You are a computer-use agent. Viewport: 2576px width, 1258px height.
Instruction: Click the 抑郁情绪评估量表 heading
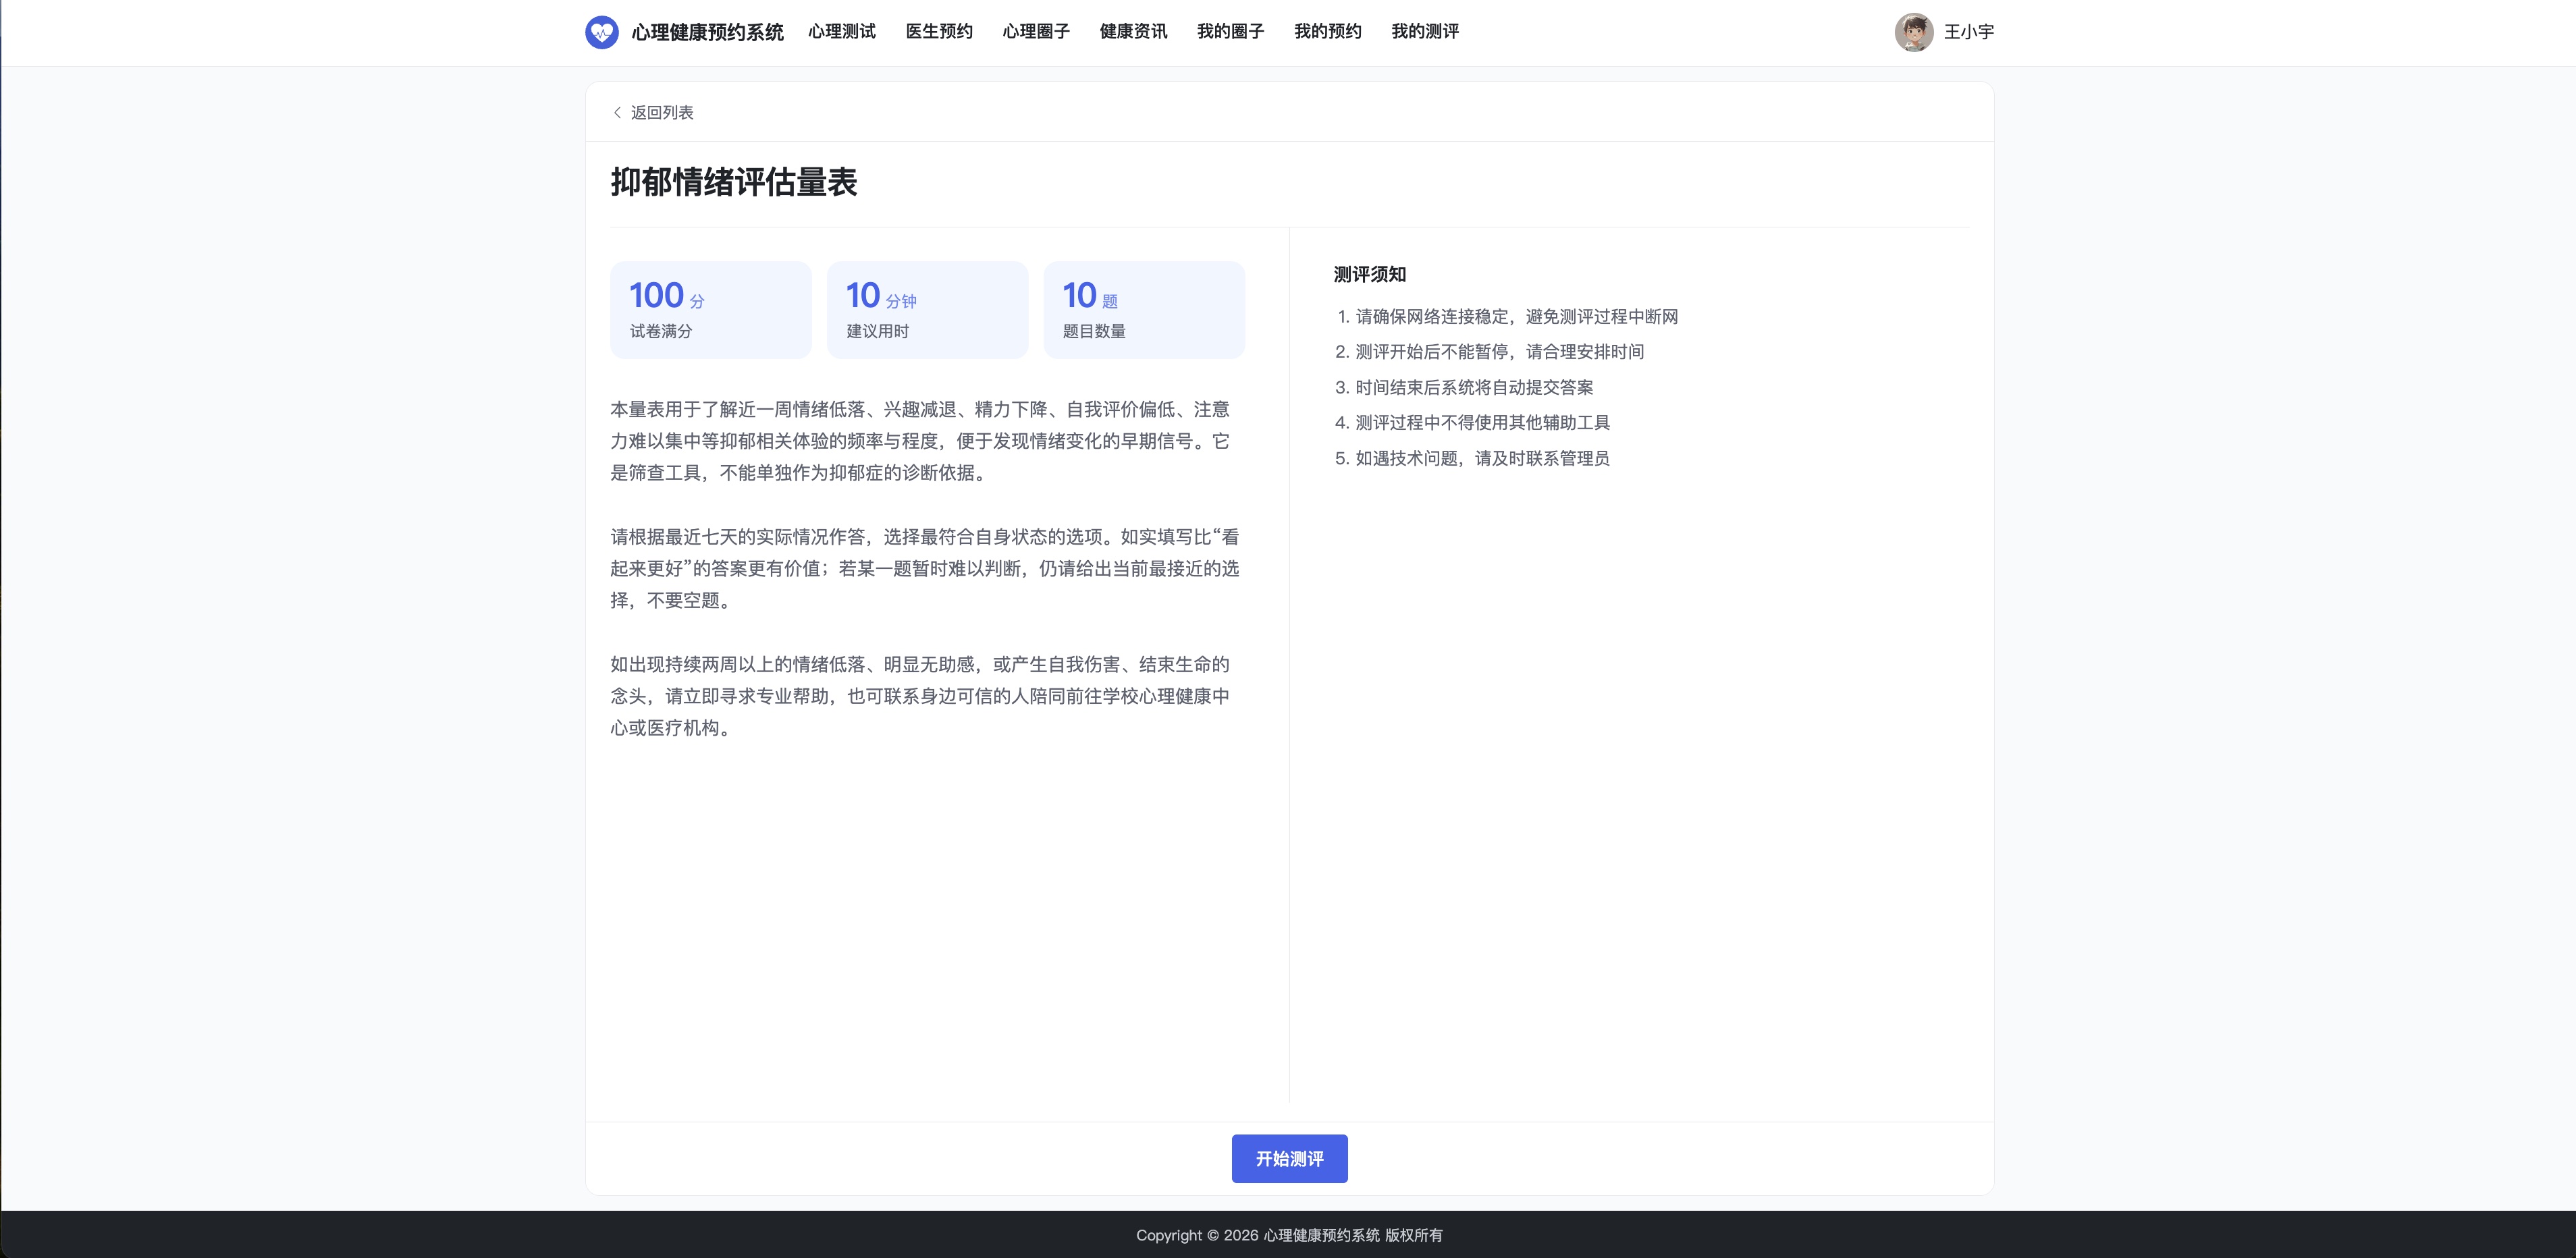pos(734,182)
